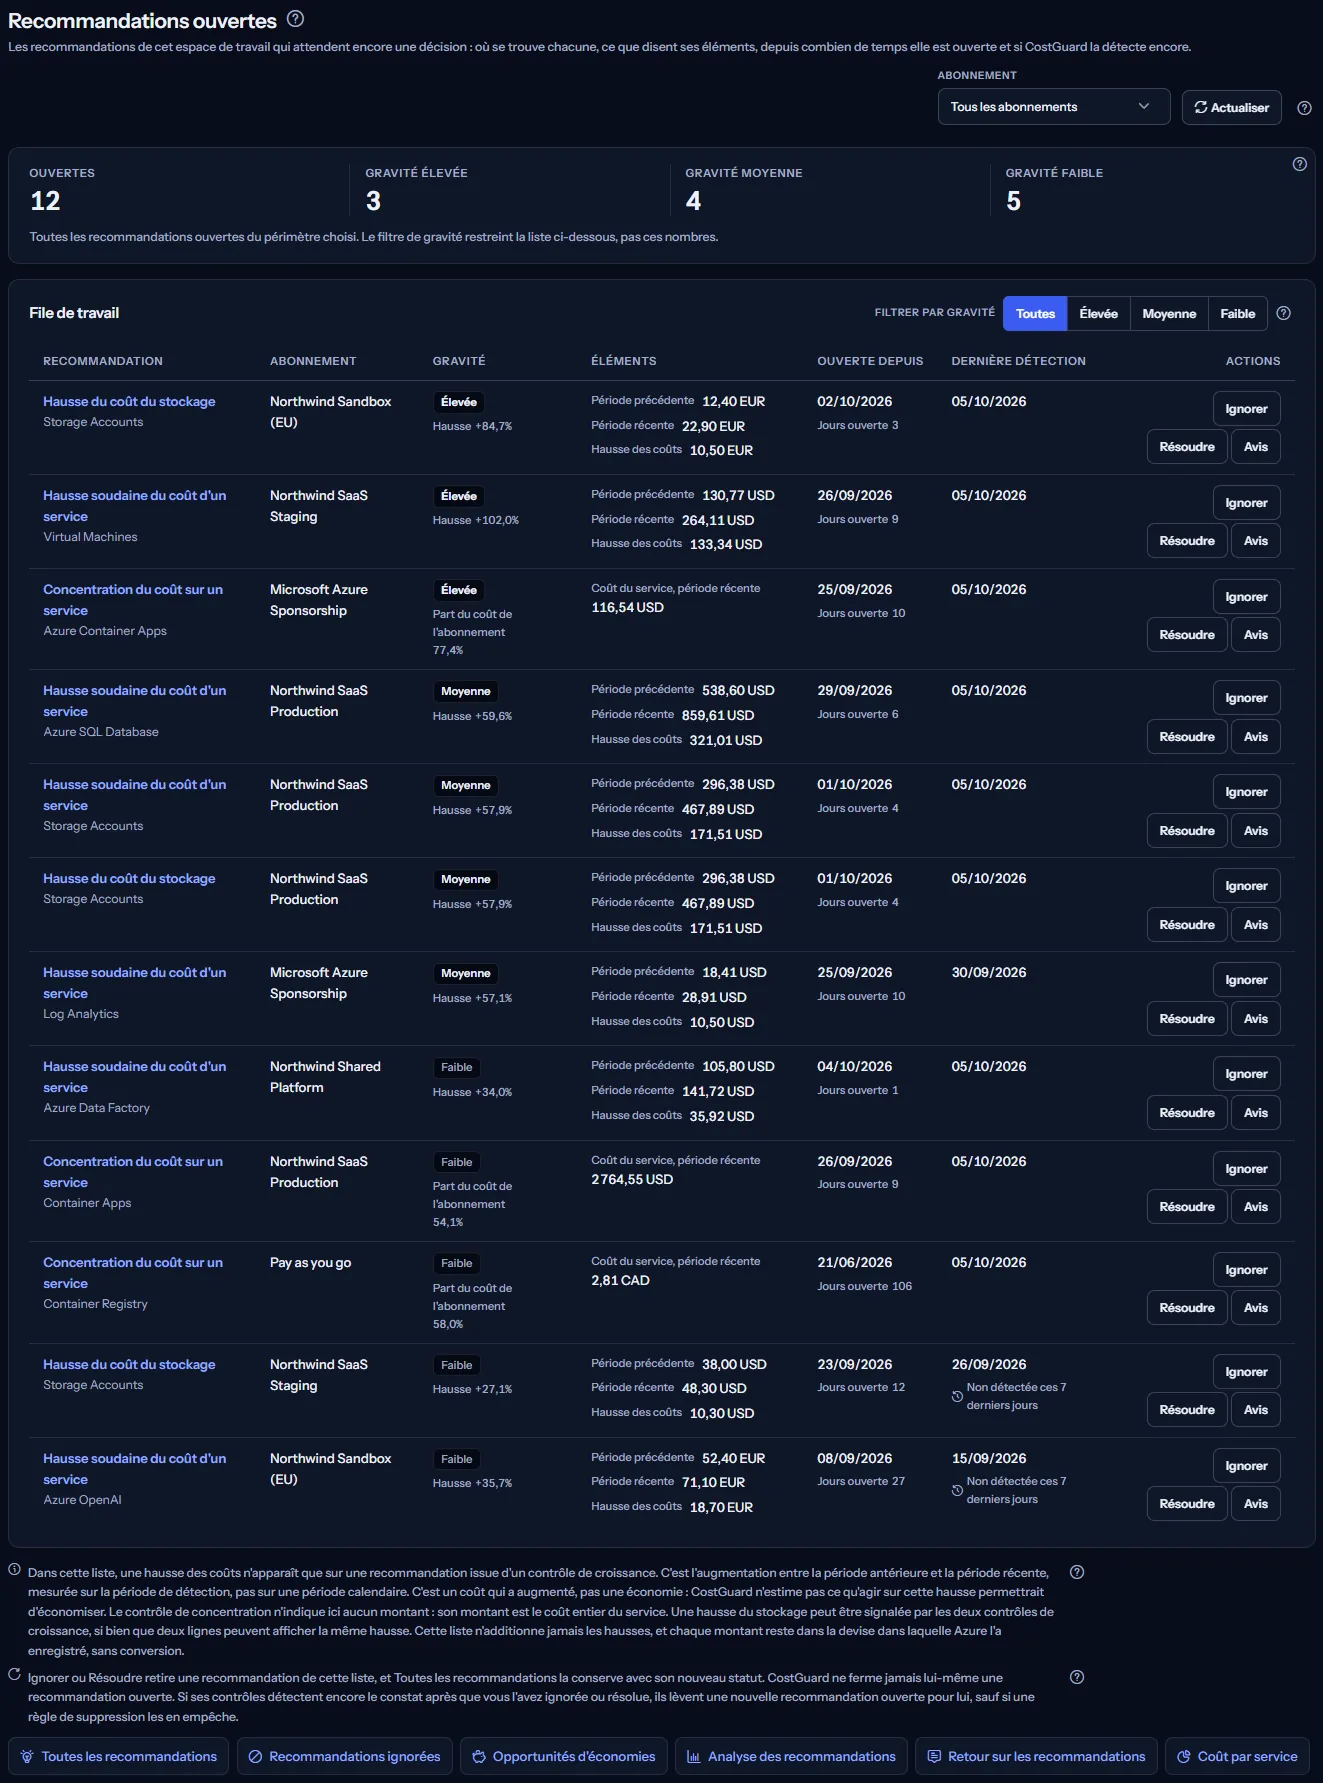Click the Faible badge in Azure Data Factory row
This screenshot has height=1783, width=1323.
[x=457, y=1067]
